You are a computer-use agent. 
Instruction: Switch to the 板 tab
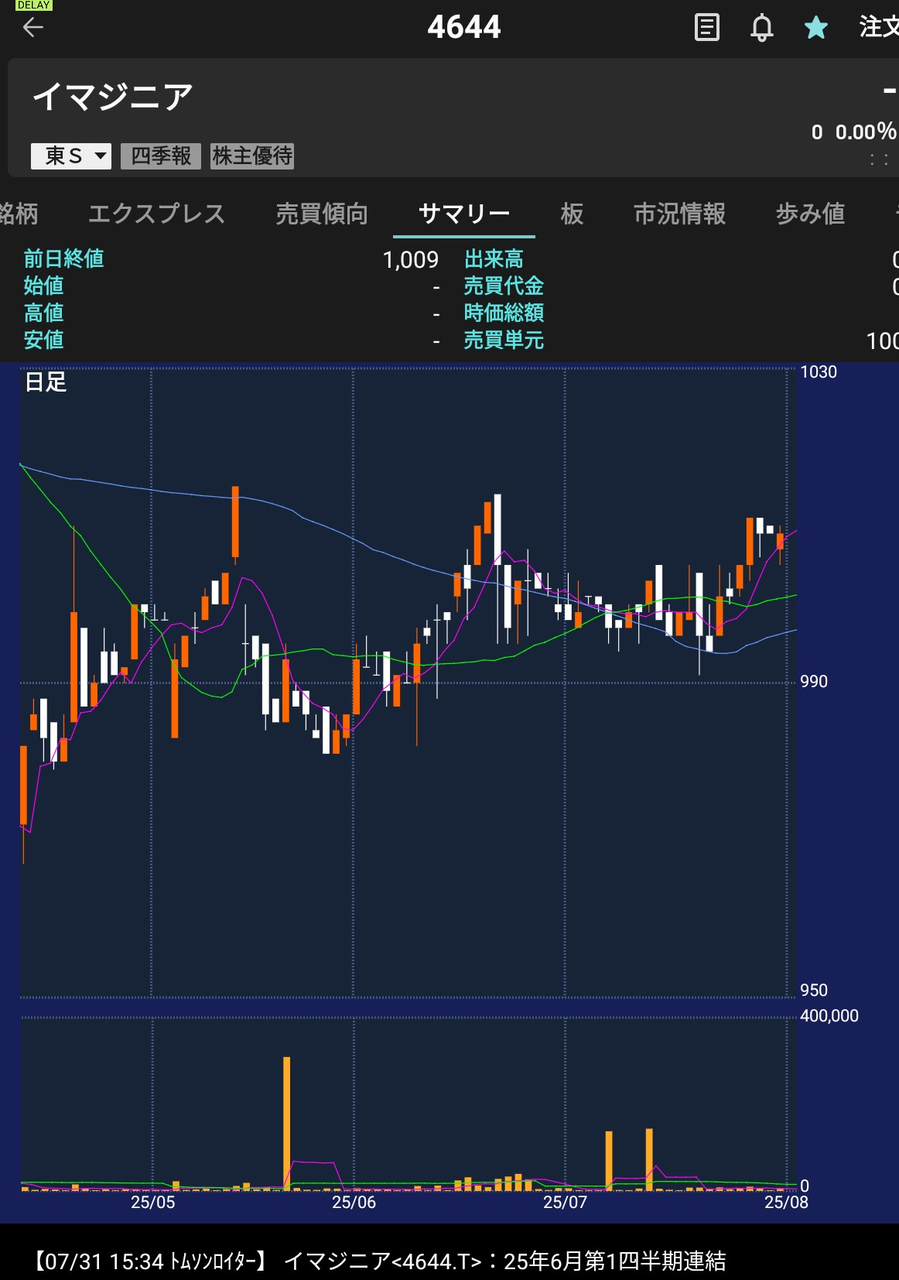[572, 213]
